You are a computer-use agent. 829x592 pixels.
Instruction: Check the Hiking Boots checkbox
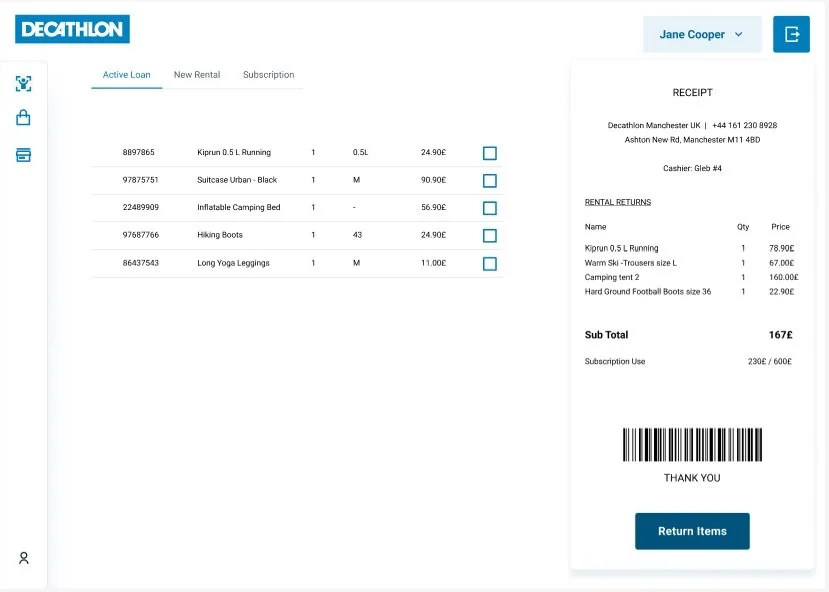[490, 236]
